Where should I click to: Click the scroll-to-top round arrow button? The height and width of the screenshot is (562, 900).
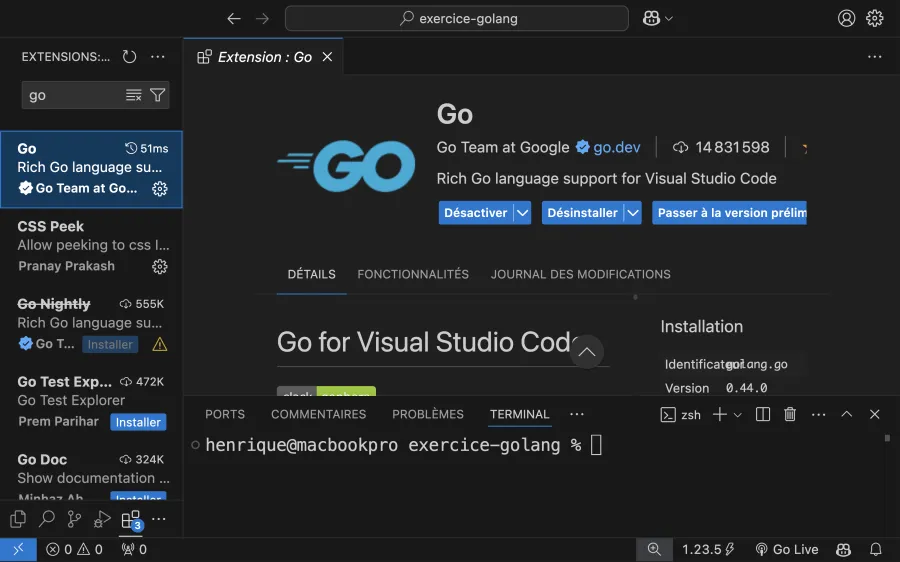tap(587, 351)
